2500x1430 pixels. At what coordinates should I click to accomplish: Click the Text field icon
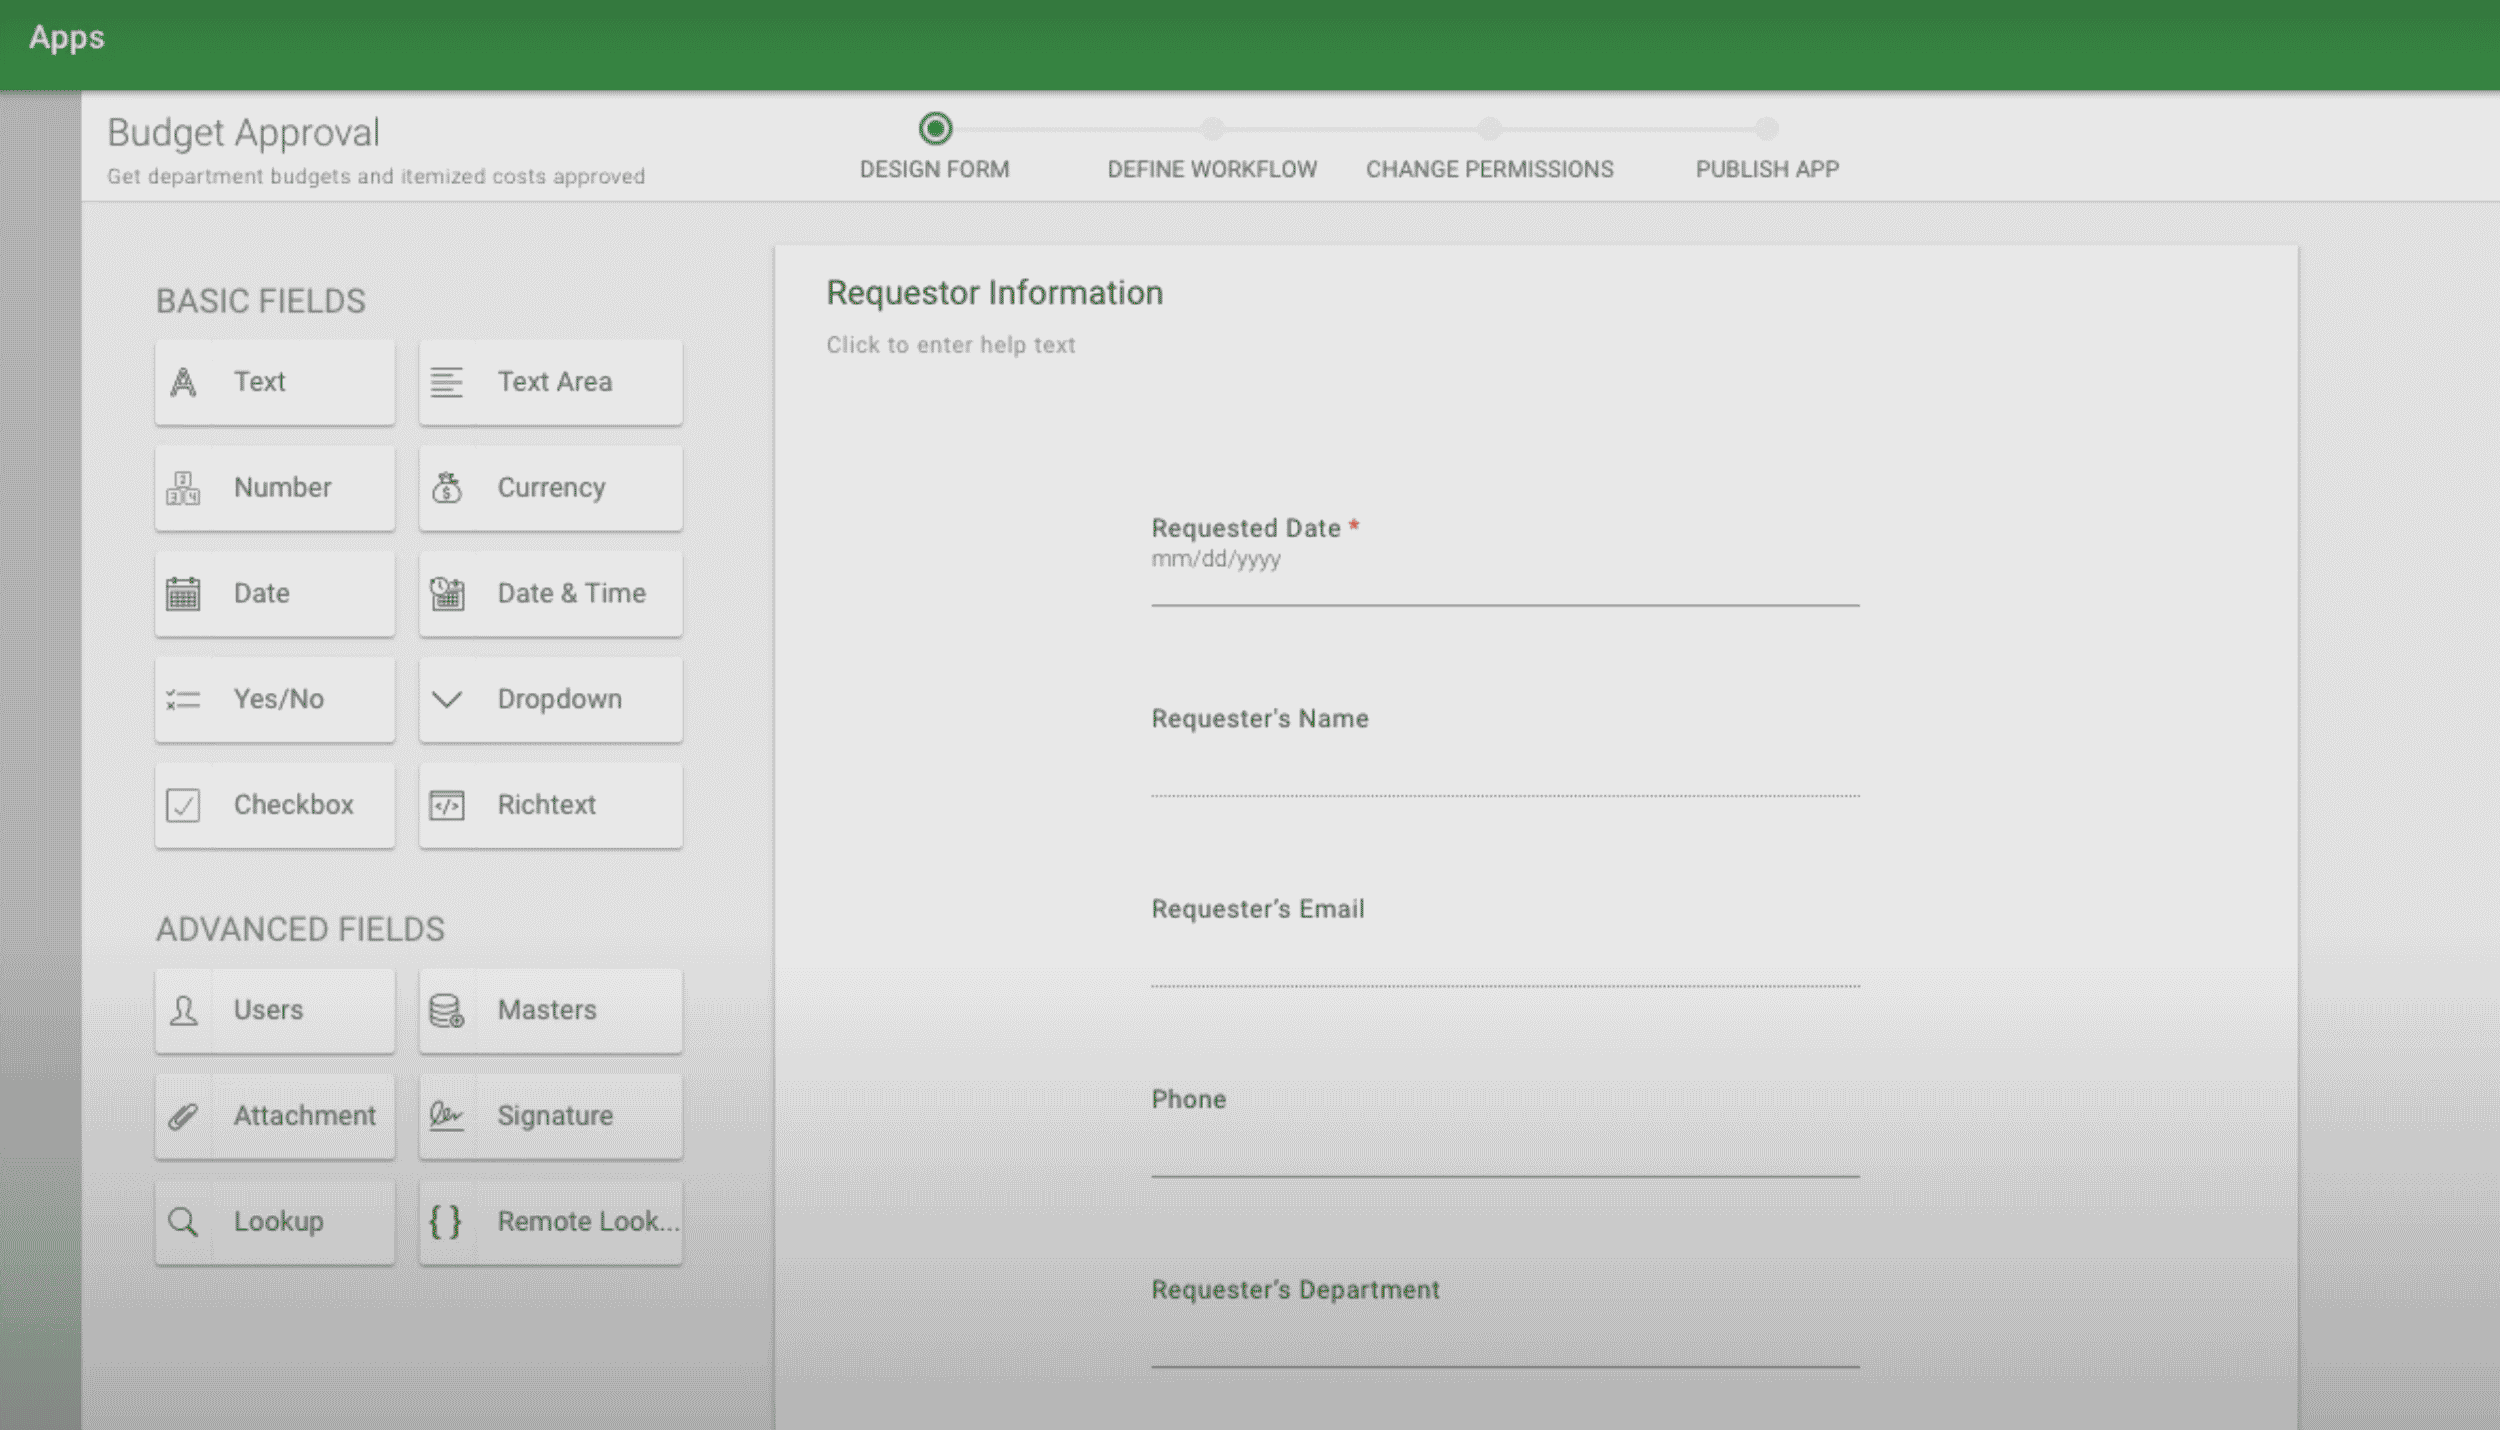point(183,382)
